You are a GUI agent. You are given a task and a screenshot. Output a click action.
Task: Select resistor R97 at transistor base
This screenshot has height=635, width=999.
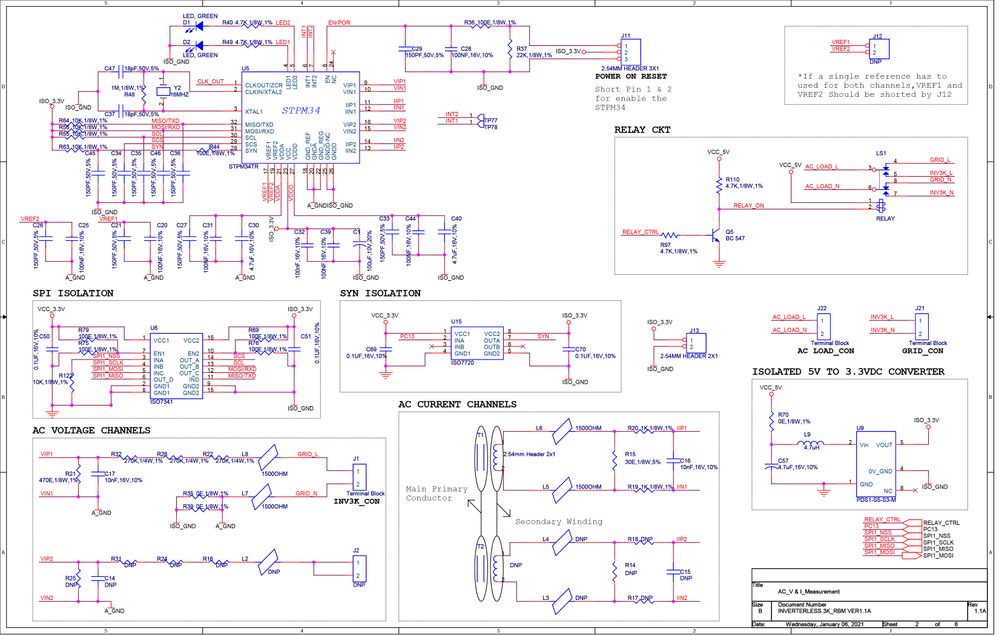[x=669, y=235]
